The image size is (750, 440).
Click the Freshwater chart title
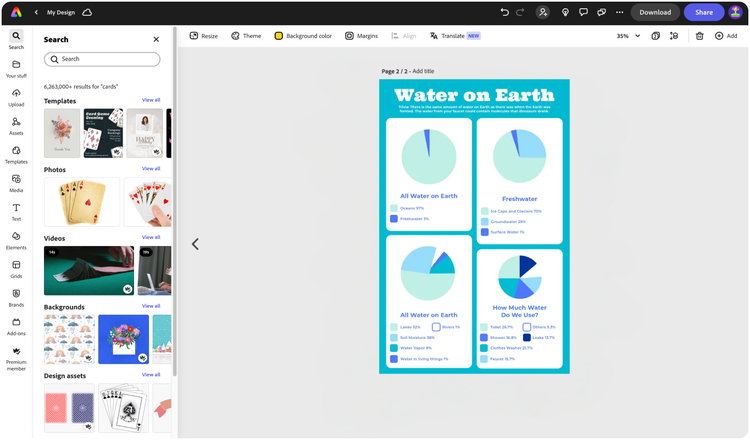(519, 198)
